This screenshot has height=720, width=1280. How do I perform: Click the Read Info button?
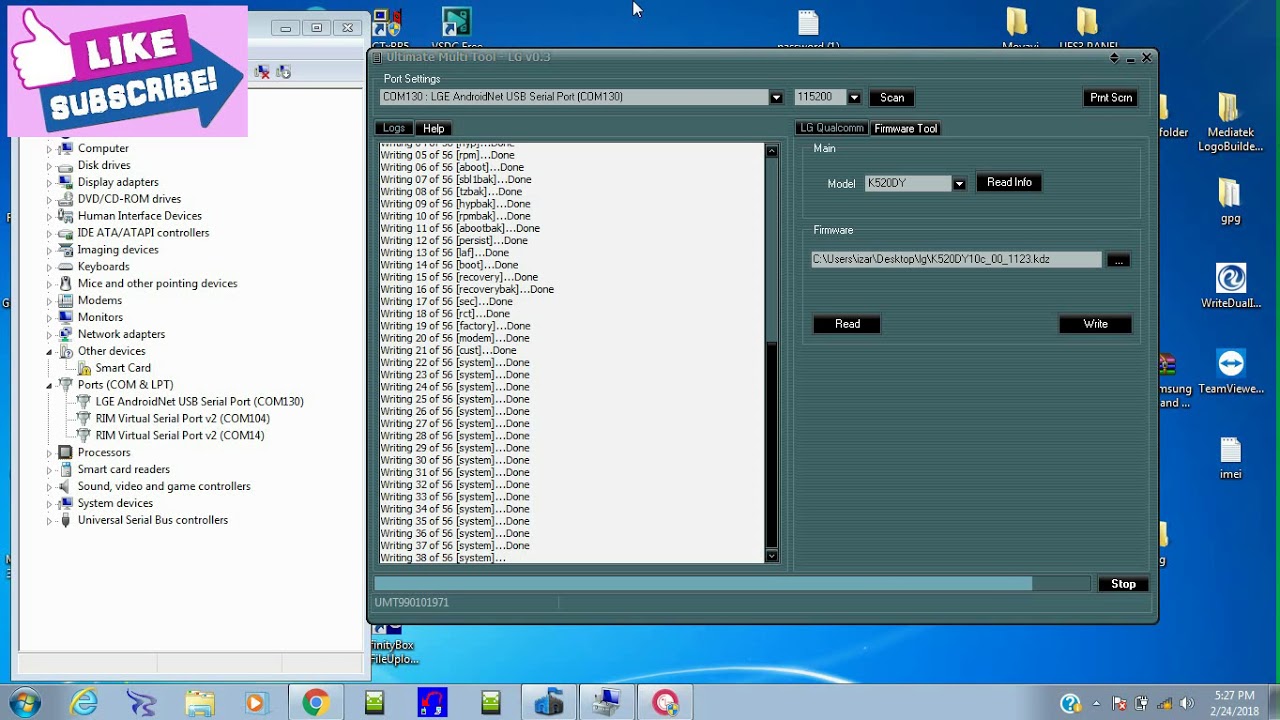[x=1009, y=183]
